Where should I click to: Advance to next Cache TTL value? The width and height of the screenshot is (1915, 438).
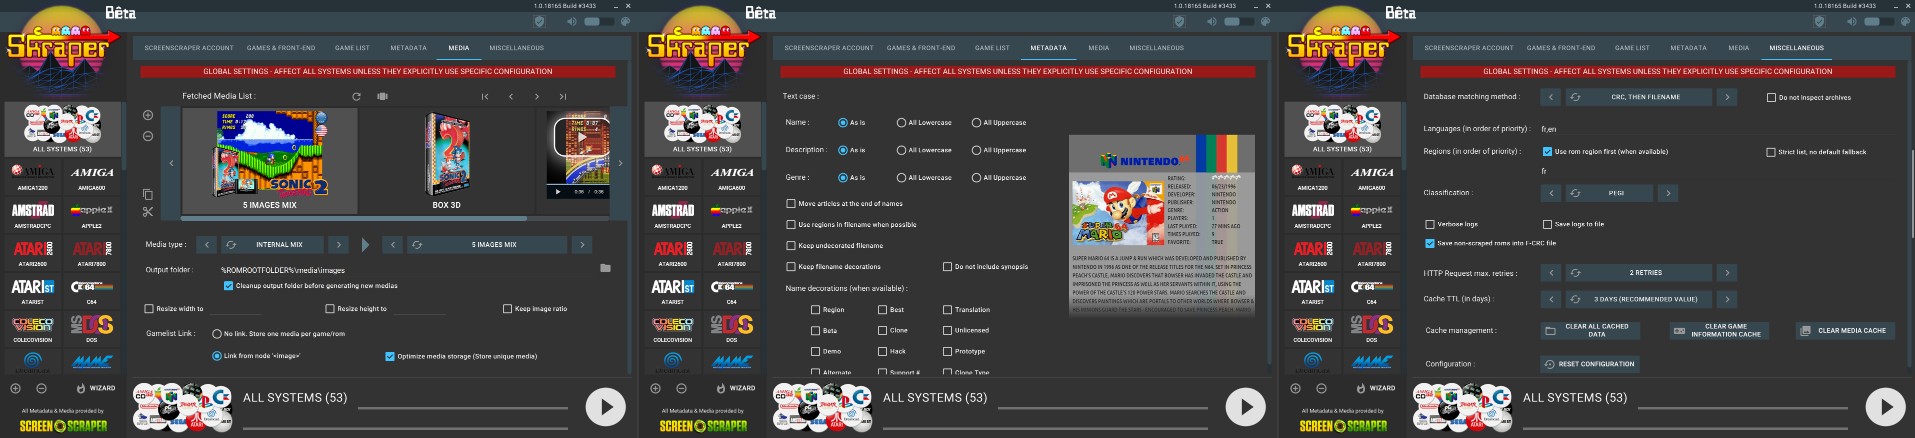click(x=1727, y=299)
